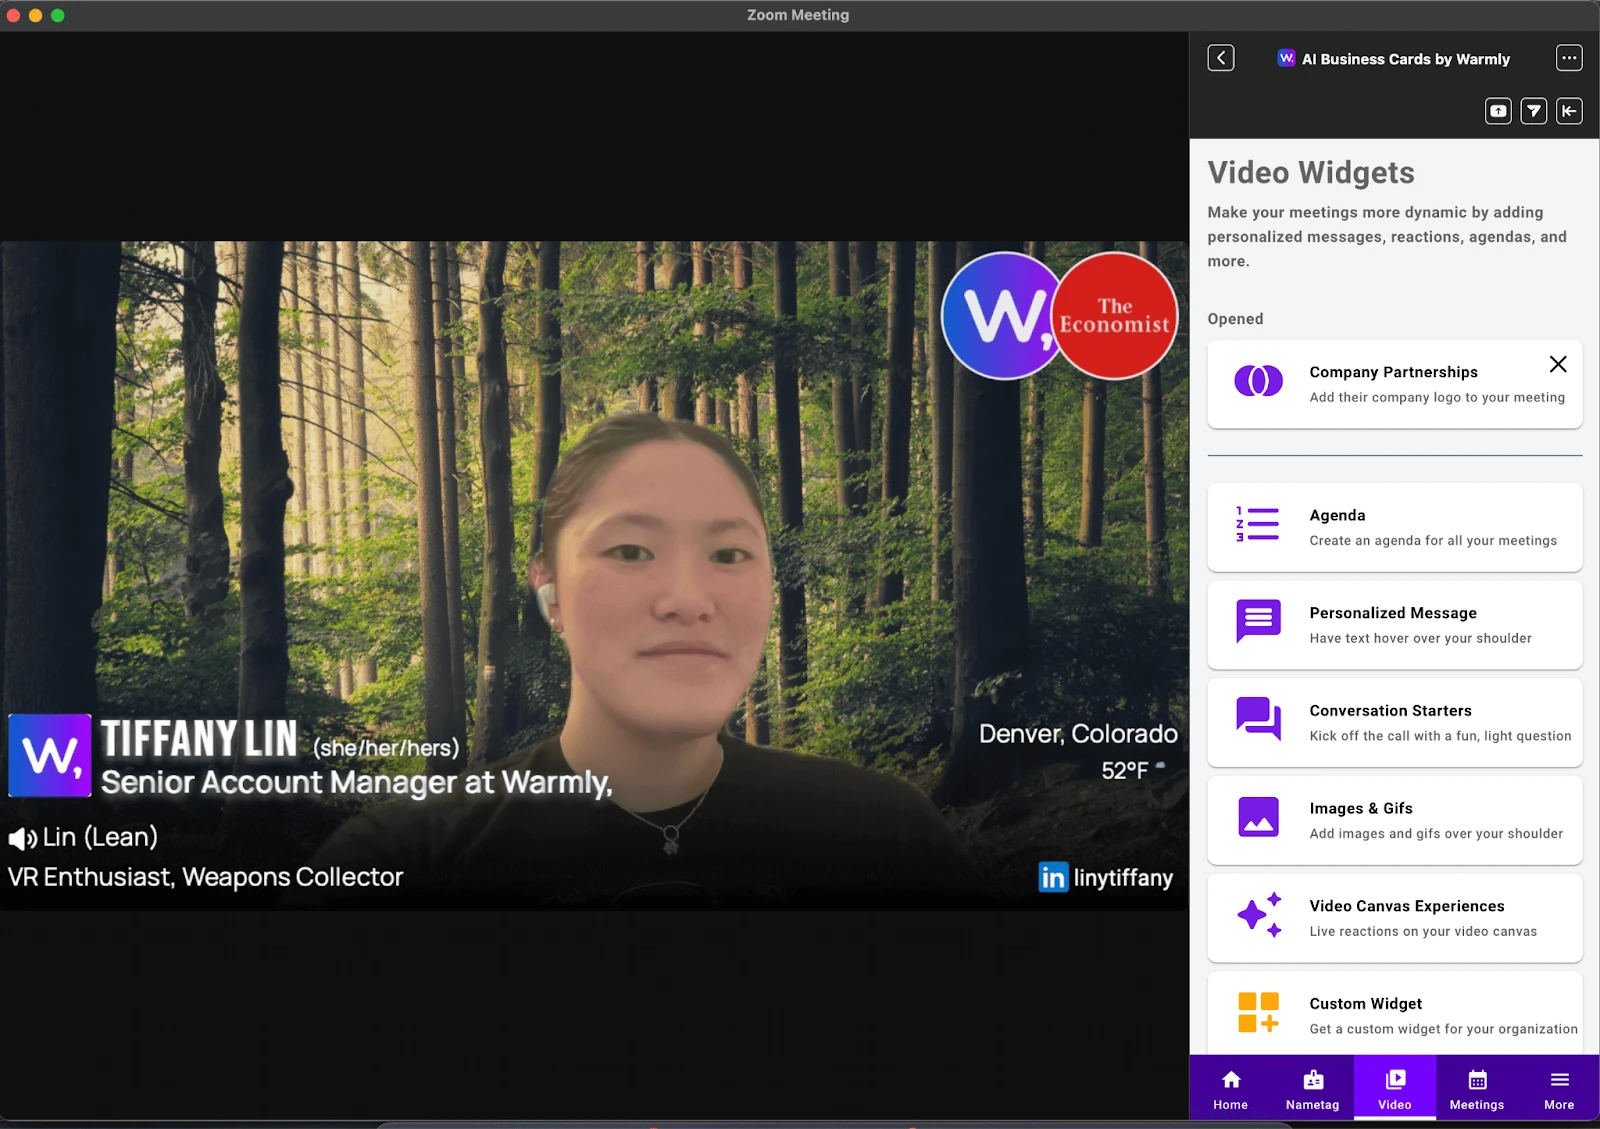
Task: Close the Company Partnerships widget
Action: 1557,364
